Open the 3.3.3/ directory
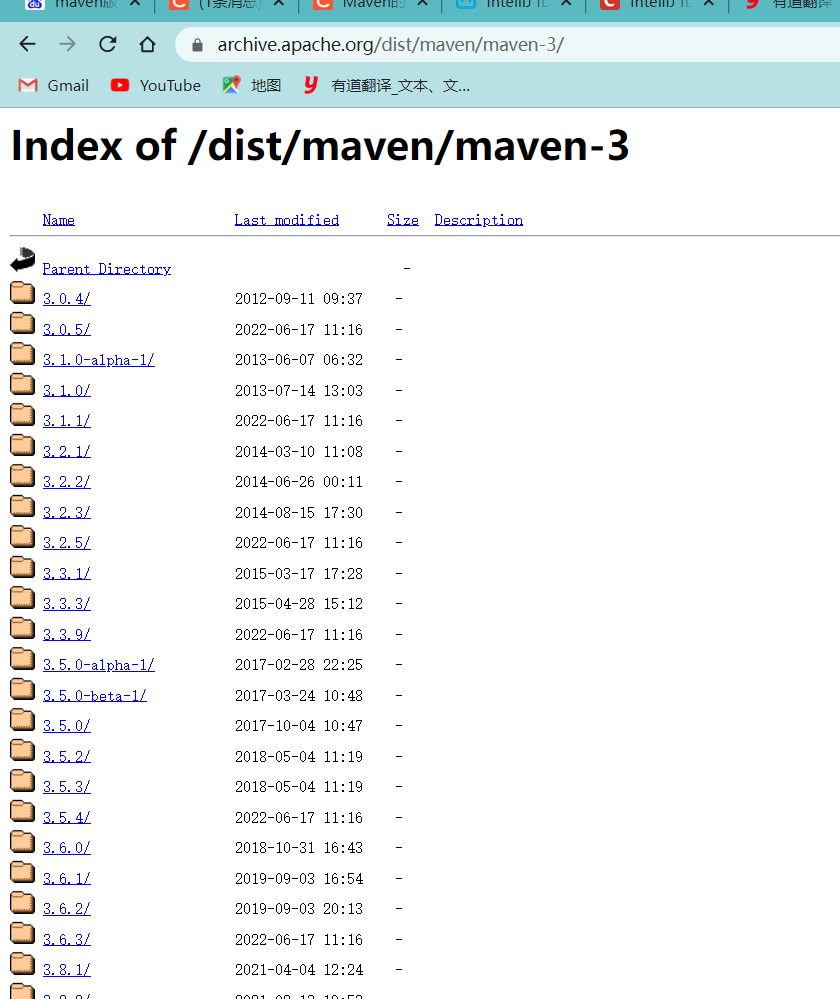Image resolution: width=840 pixels, height=999 pixels. point(67,604)
